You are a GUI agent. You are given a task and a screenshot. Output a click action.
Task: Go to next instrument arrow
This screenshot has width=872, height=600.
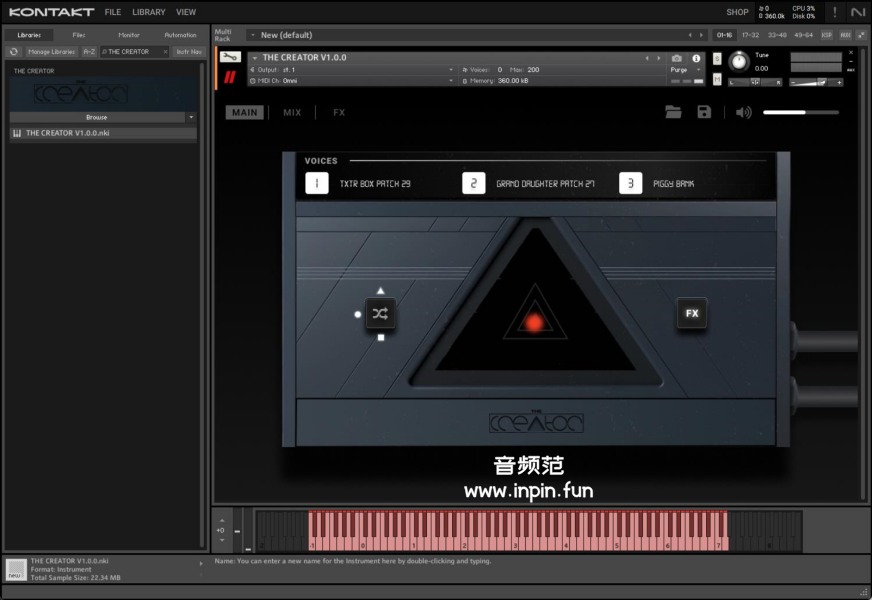pyautogui.click(x=659, y=58)
